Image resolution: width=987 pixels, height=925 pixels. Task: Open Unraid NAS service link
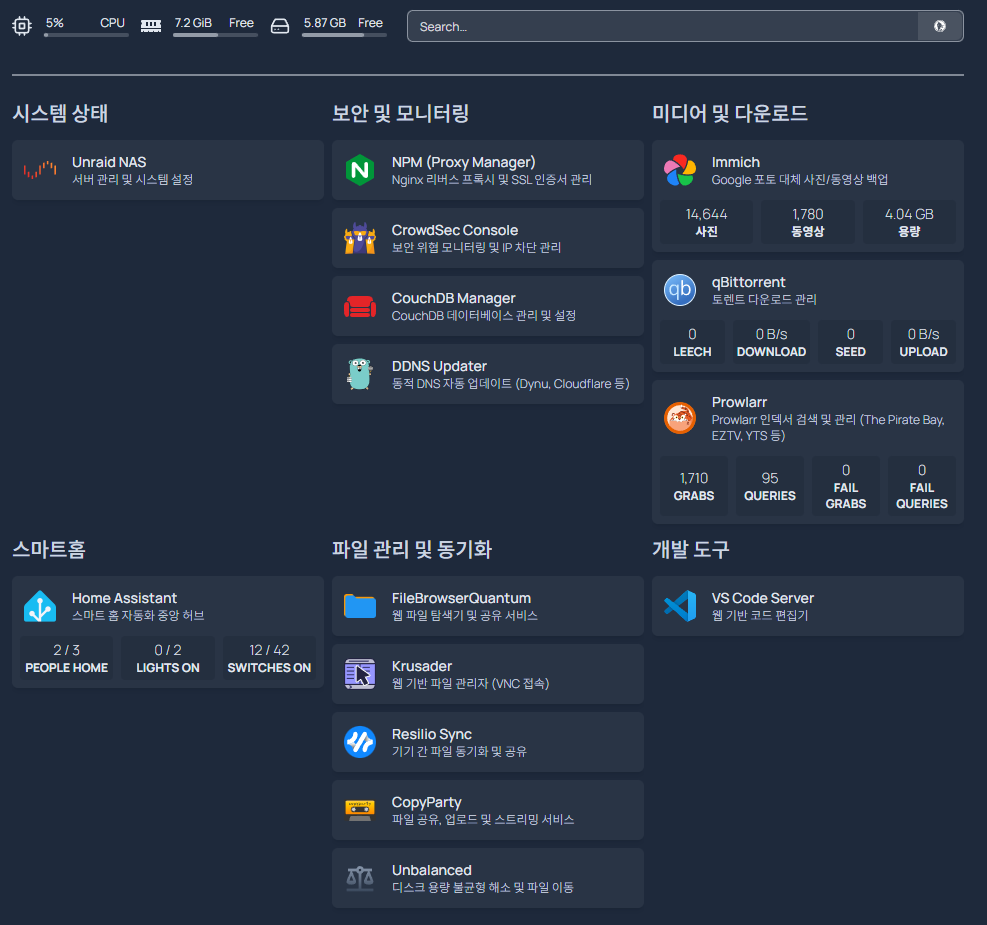click(x=109, y=162)
